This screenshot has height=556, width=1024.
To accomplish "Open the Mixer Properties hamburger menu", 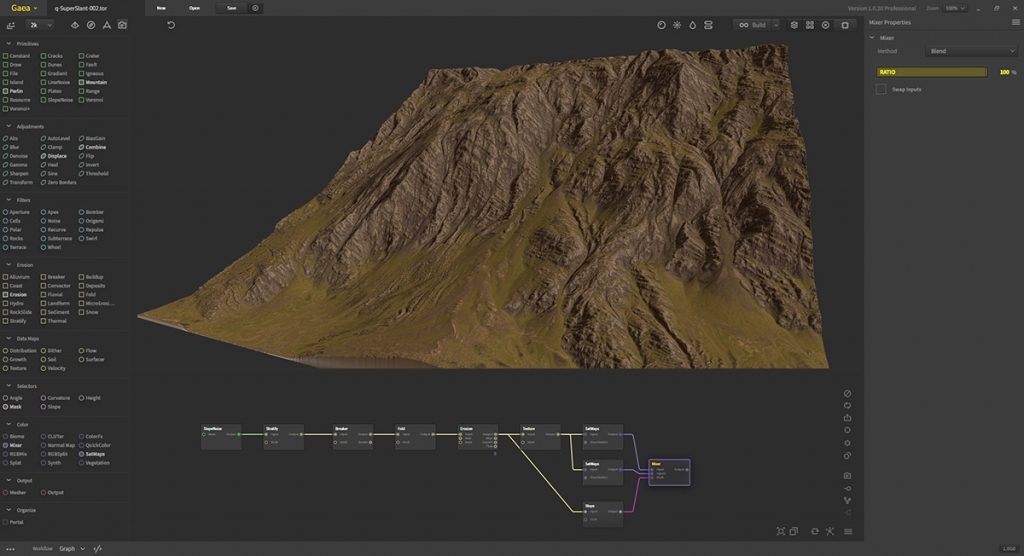I will pos(1016,22).
